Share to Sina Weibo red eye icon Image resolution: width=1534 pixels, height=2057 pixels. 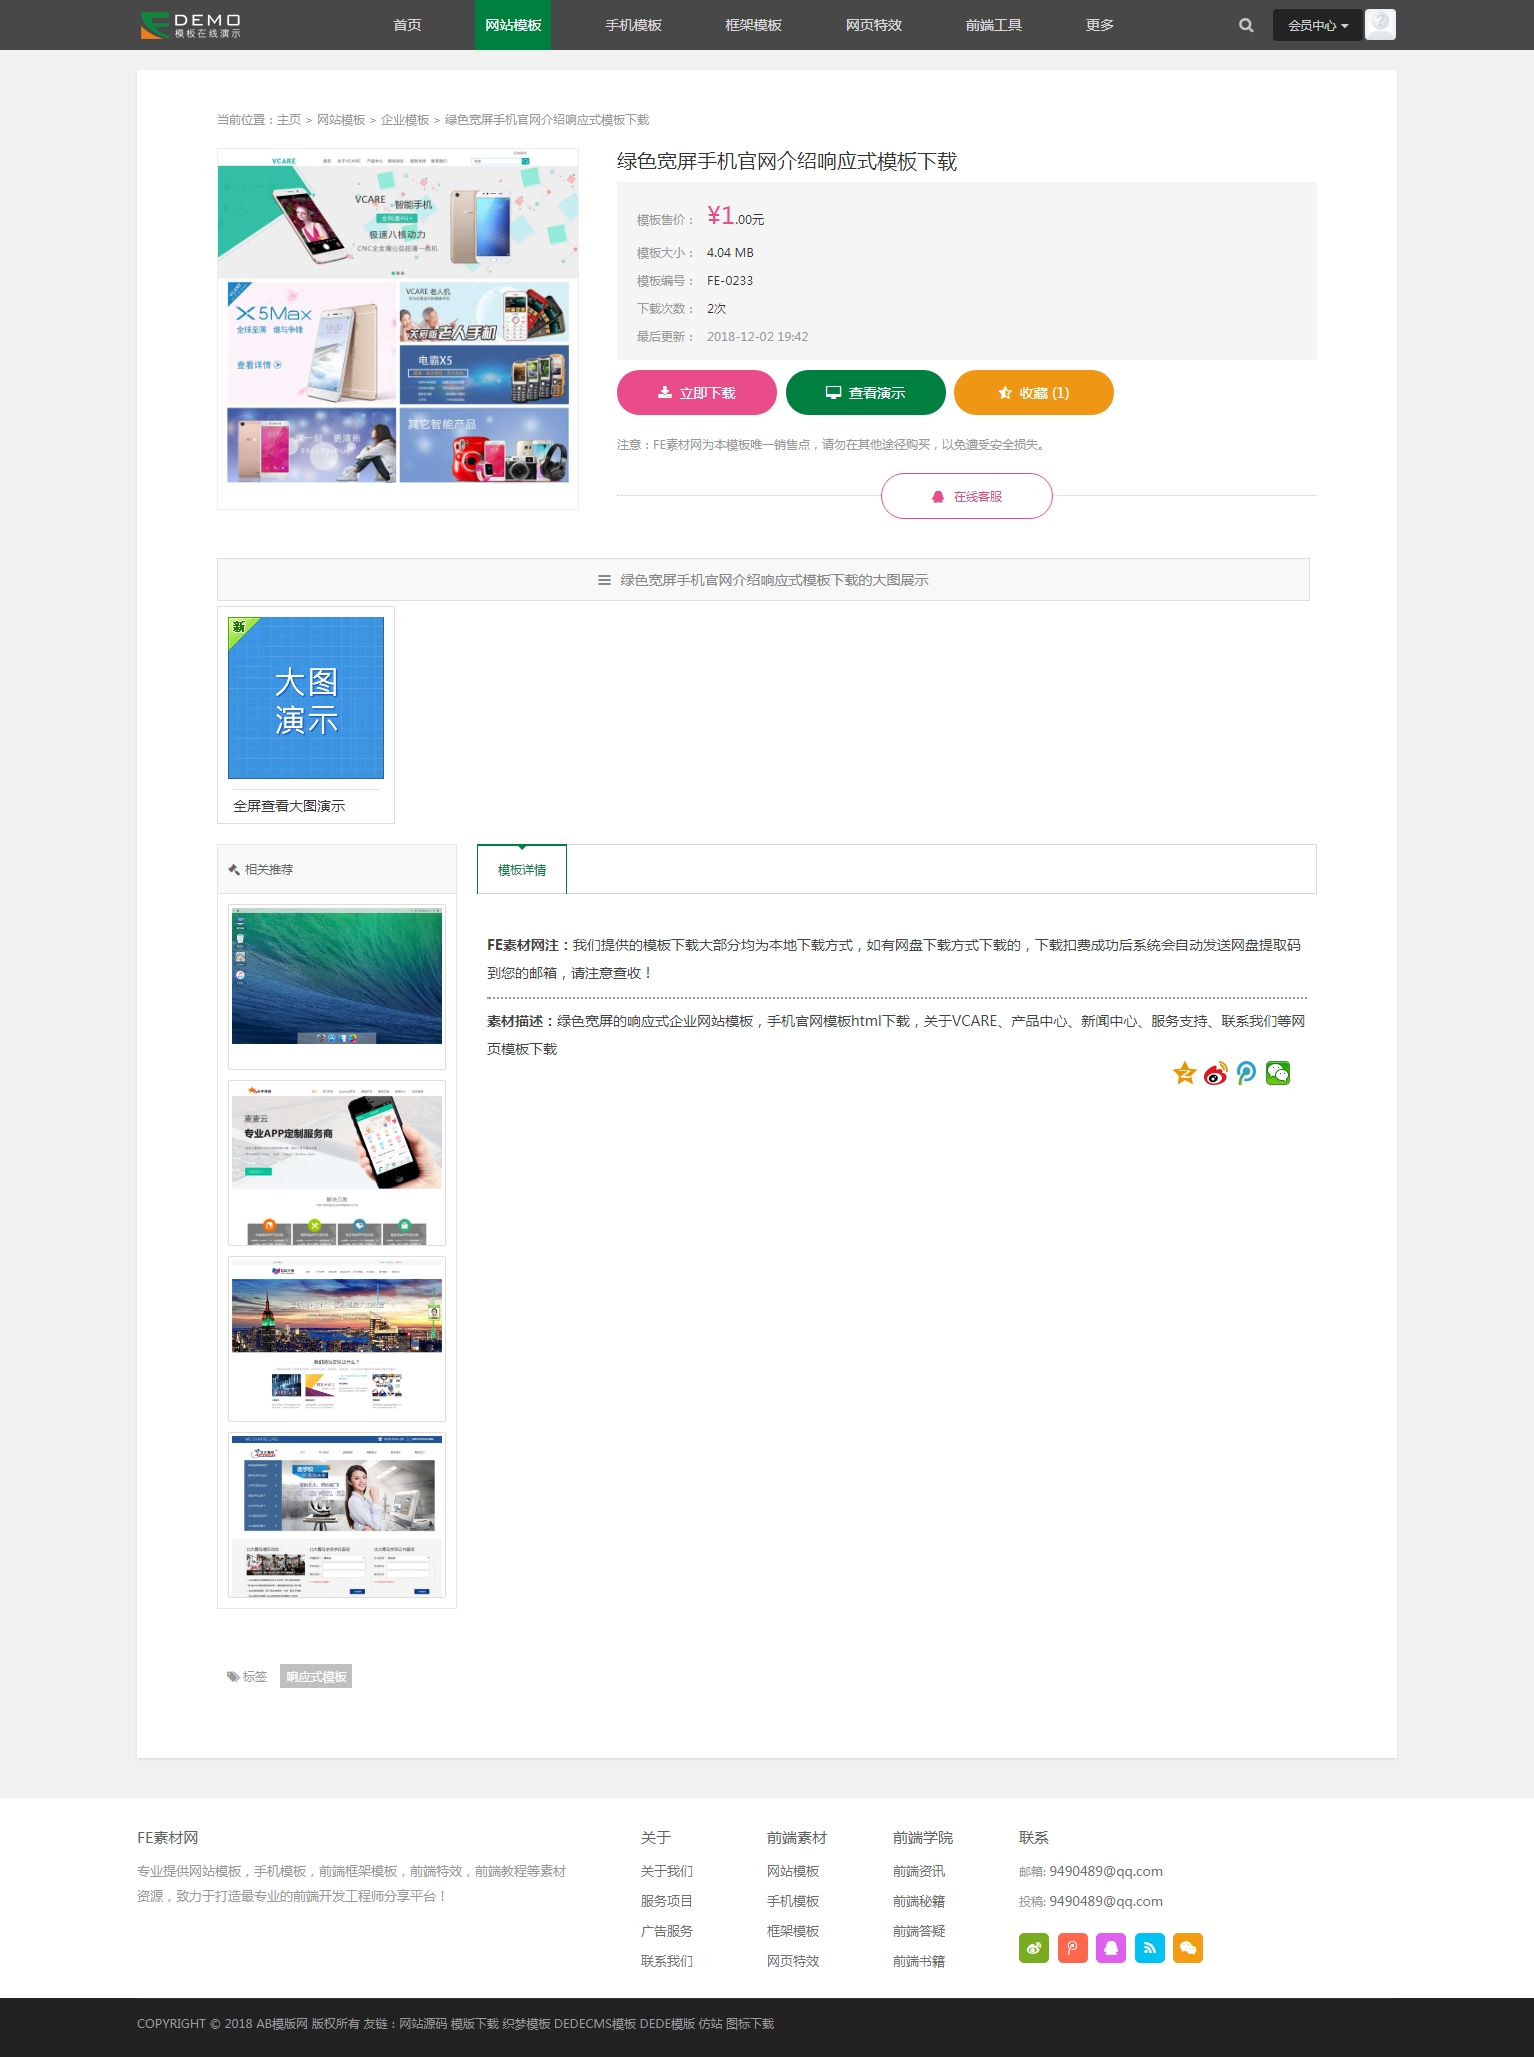[x=1215, y=1073]
